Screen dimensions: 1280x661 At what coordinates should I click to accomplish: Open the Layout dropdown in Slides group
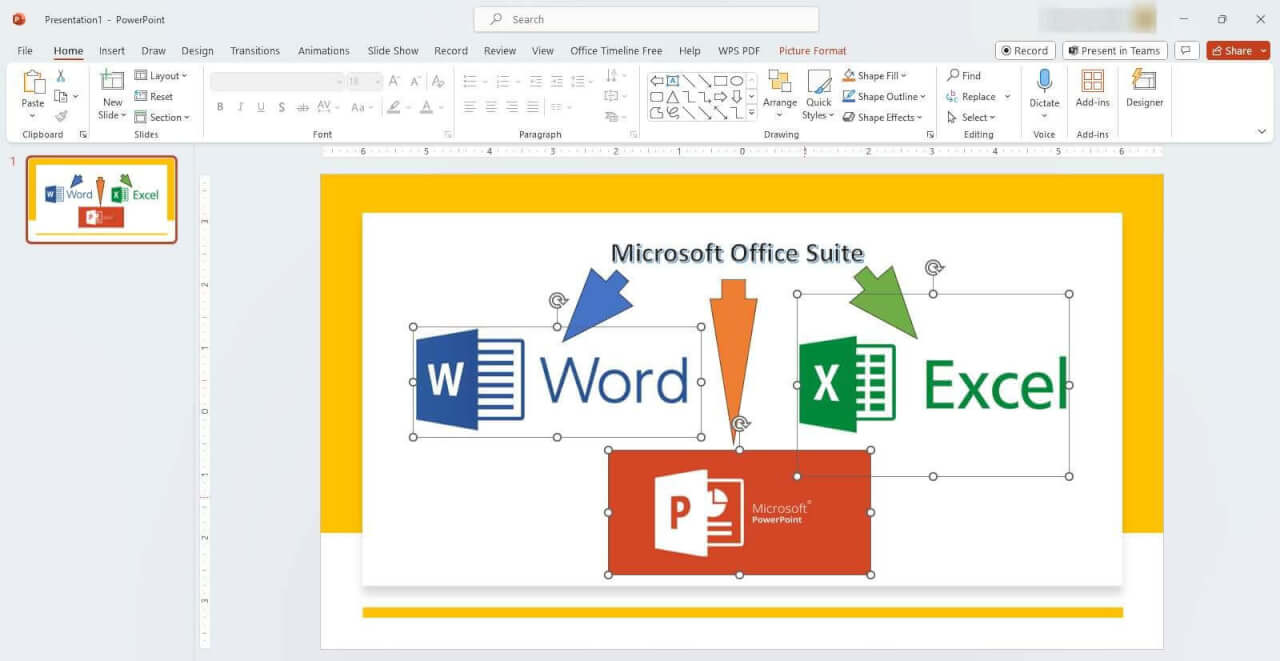point(161,76)
